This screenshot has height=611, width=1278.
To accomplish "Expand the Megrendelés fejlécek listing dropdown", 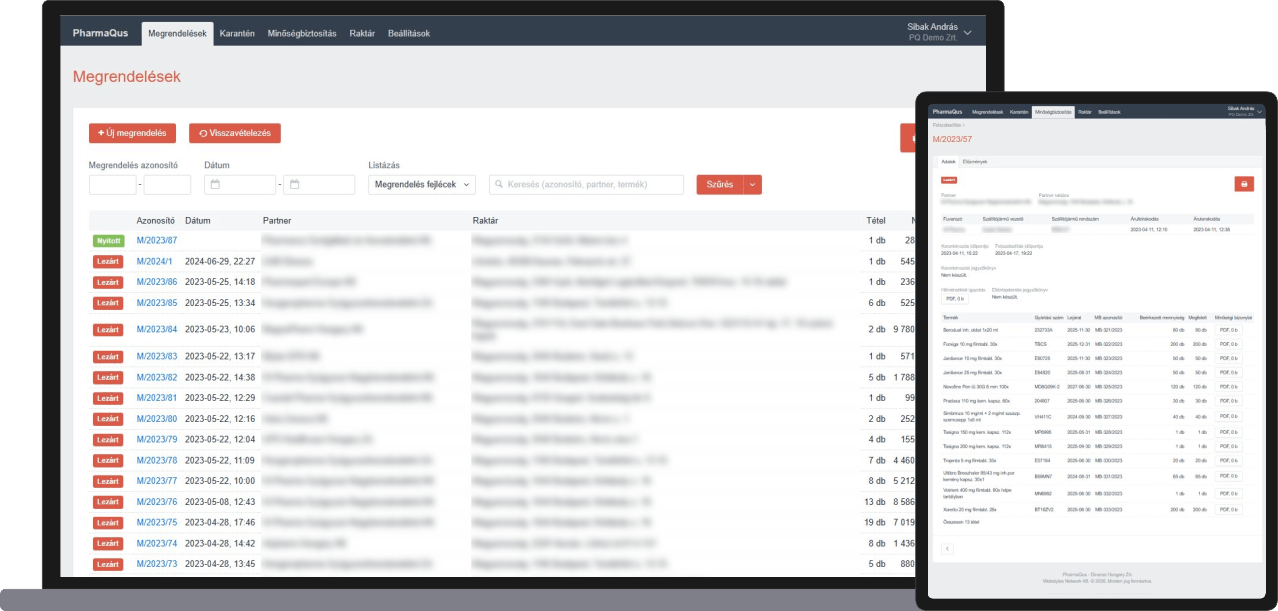I will [x=422, y=185].
